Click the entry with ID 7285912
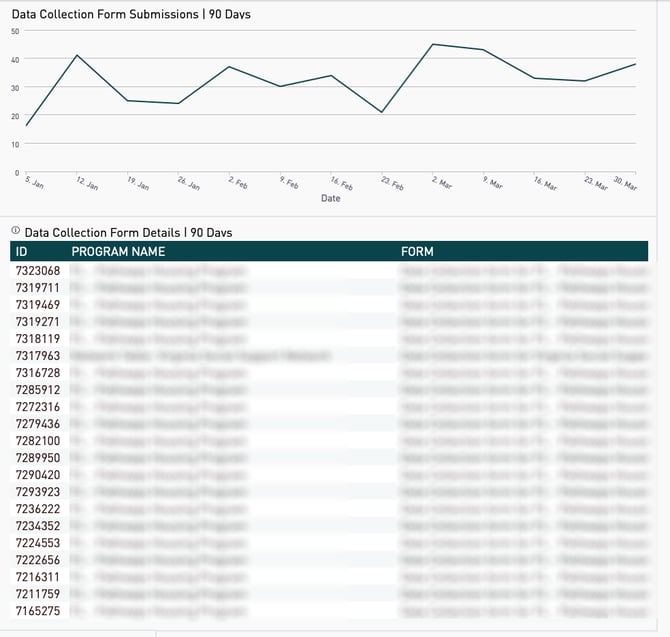 click(x=38, y=390)
